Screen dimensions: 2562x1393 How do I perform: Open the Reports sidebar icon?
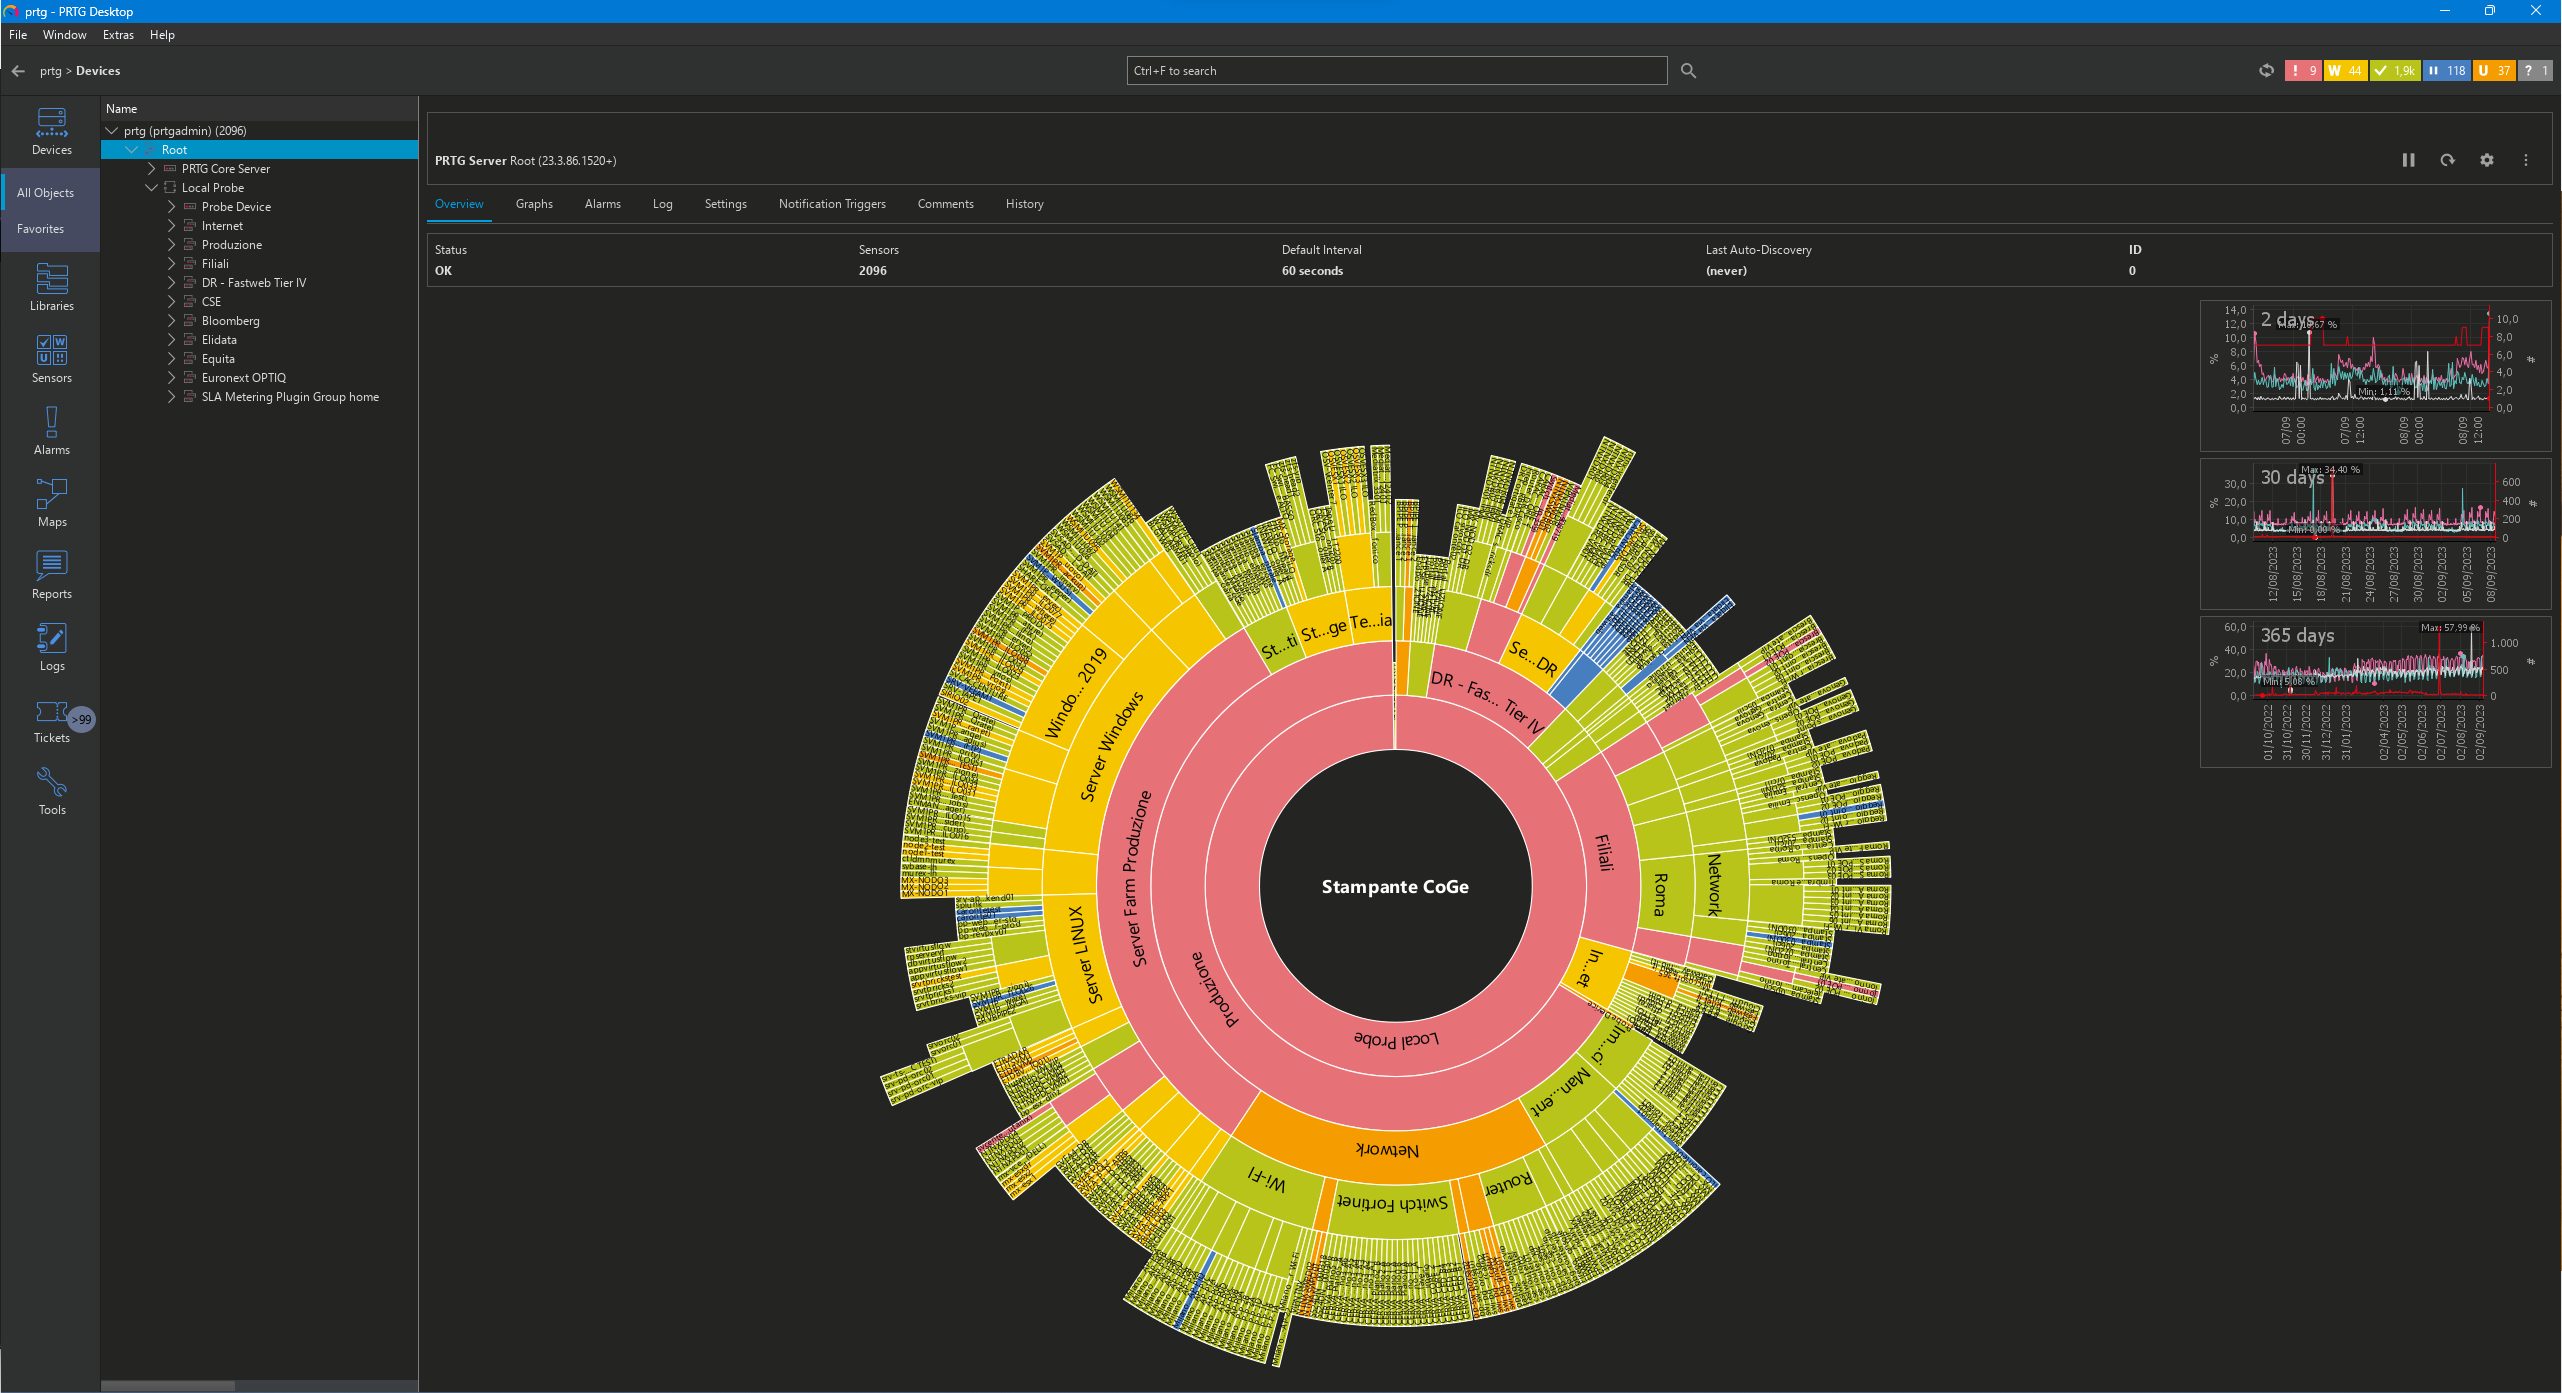coord(51,574)
